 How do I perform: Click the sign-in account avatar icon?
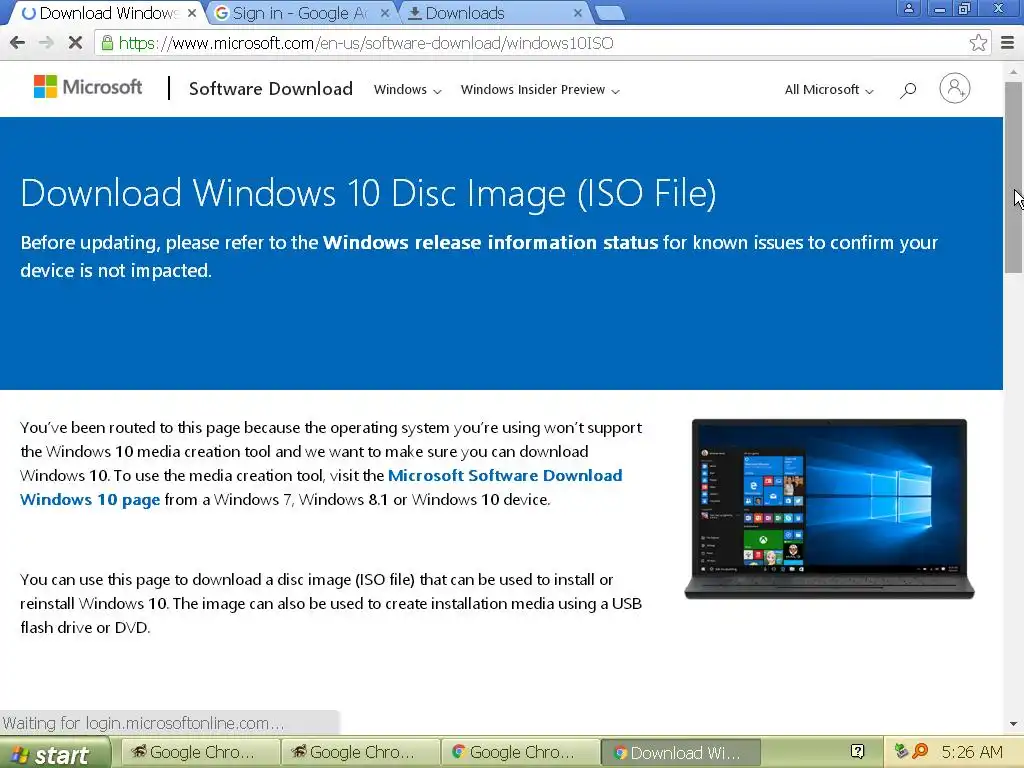(x=955, y=88)
